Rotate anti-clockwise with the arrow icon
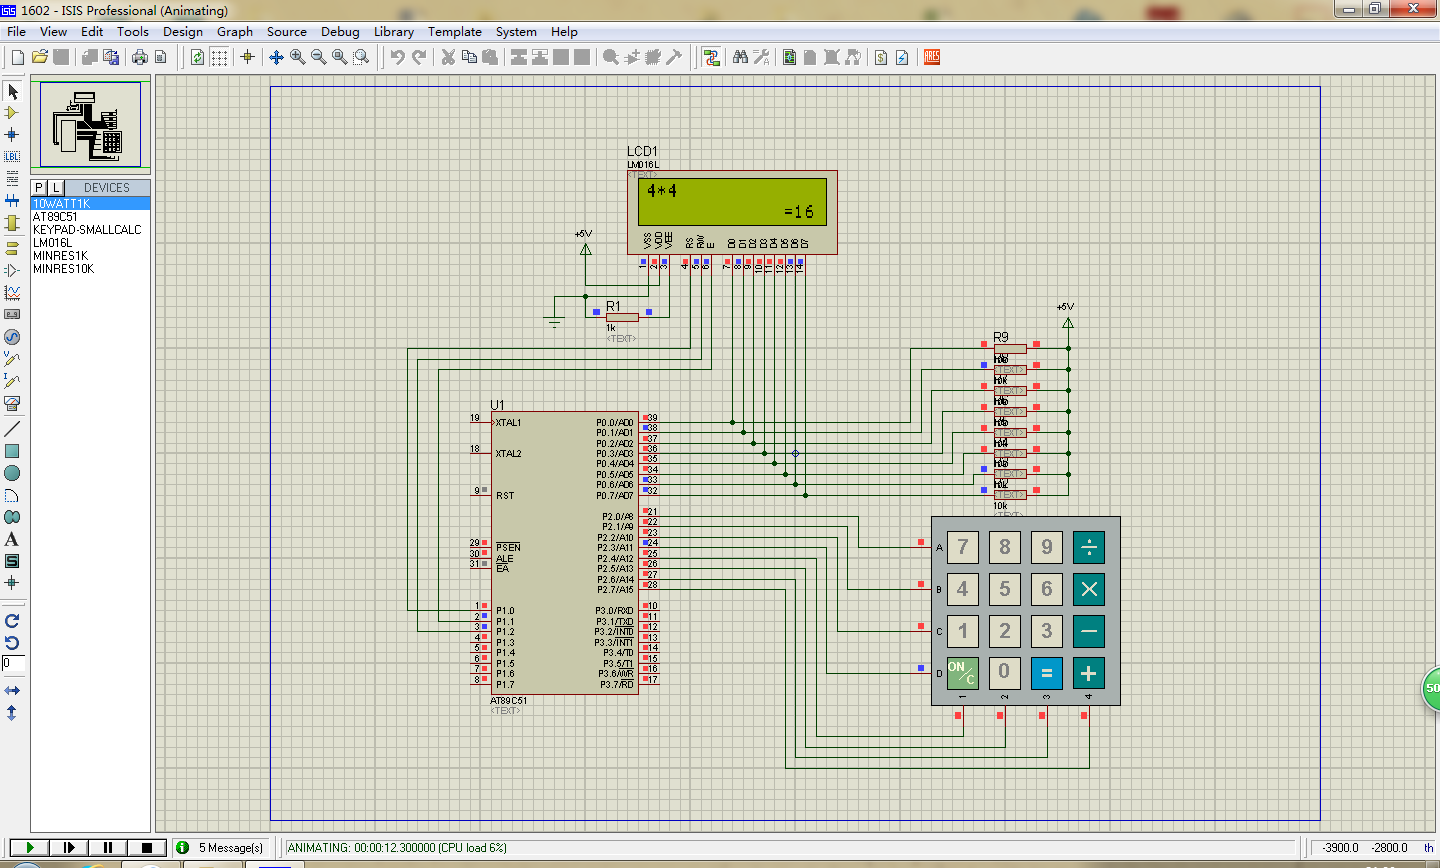Viewport: 1440px width, 868px height. 12,643
